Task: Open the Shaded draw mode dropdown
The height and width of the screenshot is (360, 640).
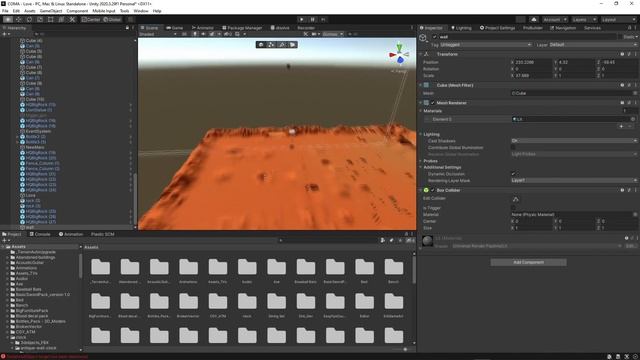Action: point(158,34)
